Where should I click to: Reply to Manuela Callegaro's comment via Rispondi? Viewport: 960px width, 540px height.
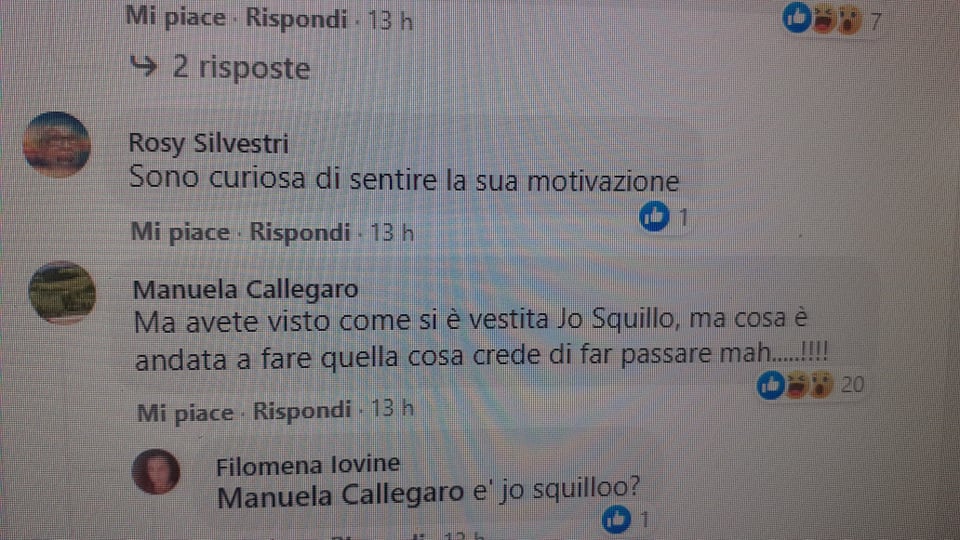coord(302,410)
